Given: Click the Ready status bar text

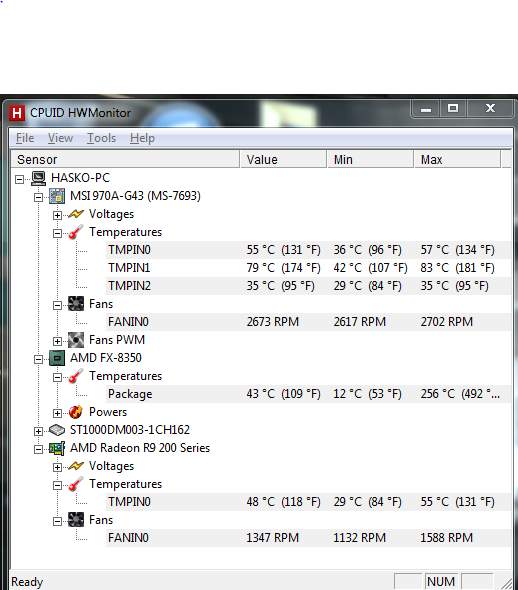Looking at the screenshot, I should click(x=27, y=582).
